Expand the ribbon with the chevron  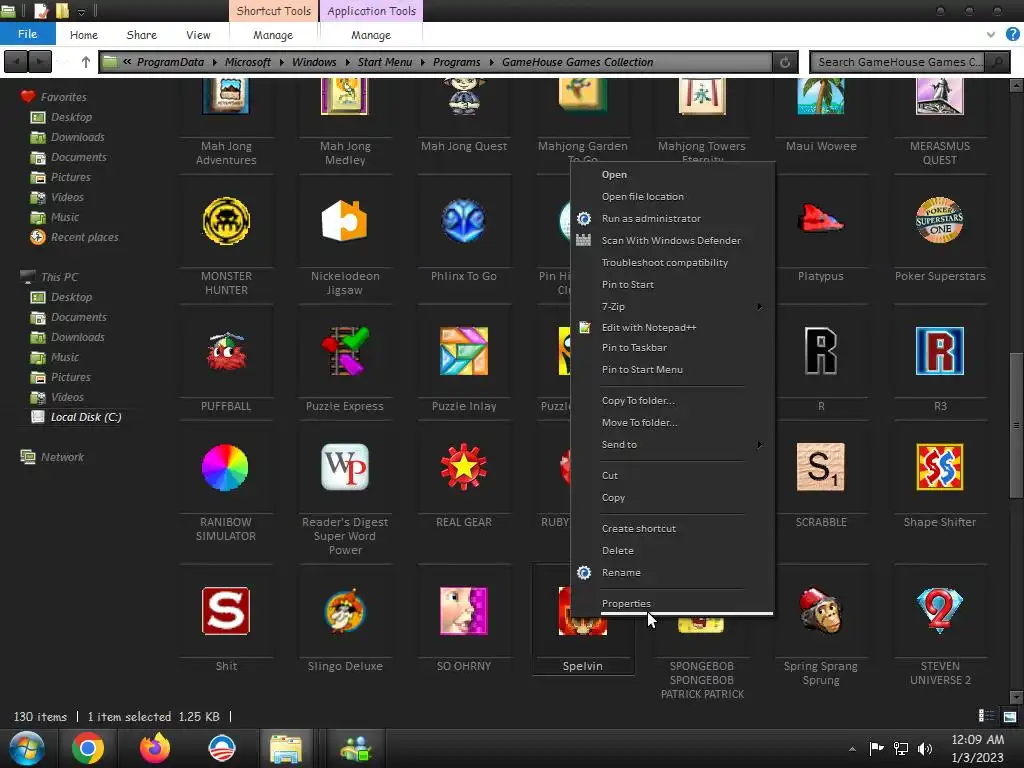click(991, 35)
